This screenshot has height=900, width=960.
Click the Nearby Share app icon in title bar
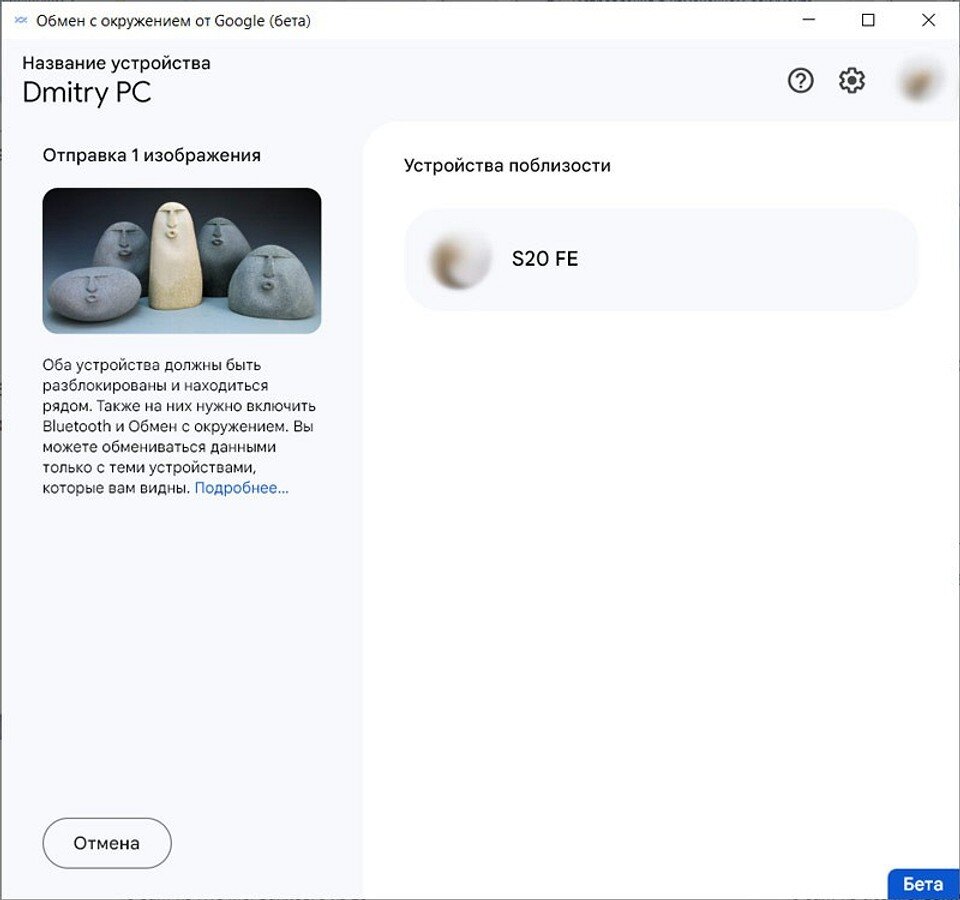coord(21,20)
